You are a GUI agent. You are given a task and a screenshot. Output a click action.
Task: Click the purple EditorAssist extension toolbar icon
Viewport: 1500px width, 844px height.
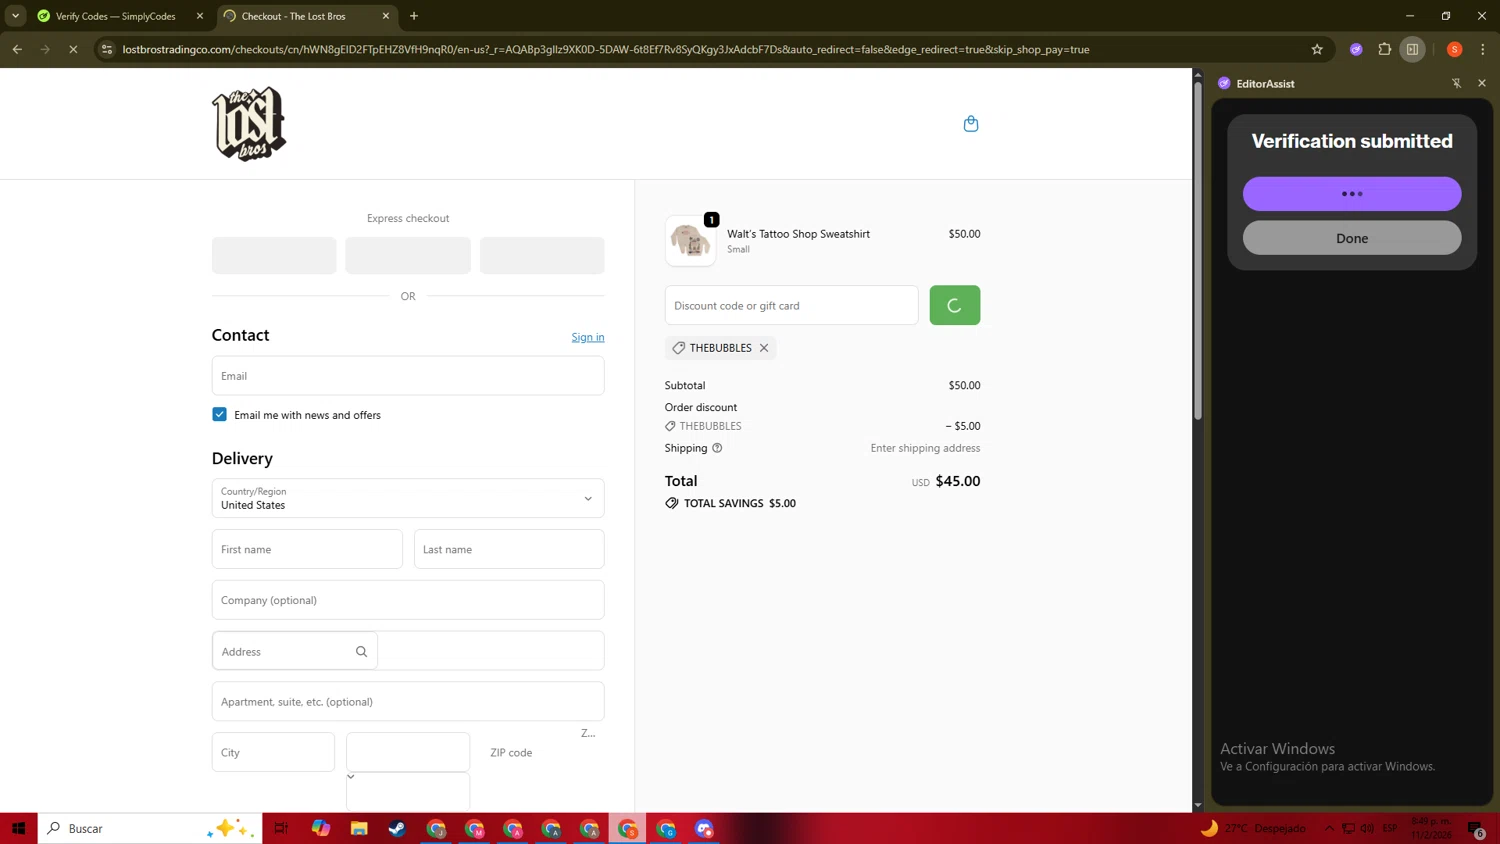(1356, 49)
